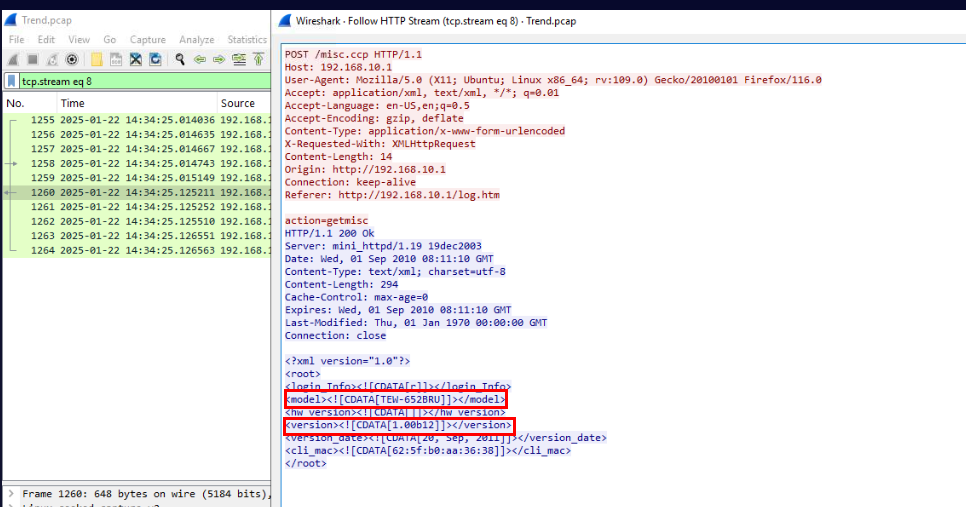Click the Cache-Control: max-age=0 line
This screenshot has height=507, width=966.
point(356,297)
